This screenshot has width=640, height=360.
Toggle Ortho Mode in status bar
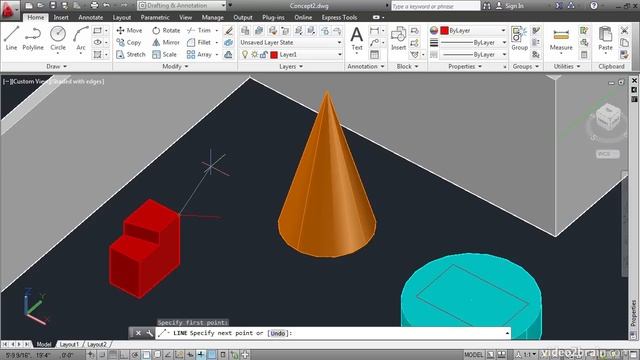click(x=124, y=355)
